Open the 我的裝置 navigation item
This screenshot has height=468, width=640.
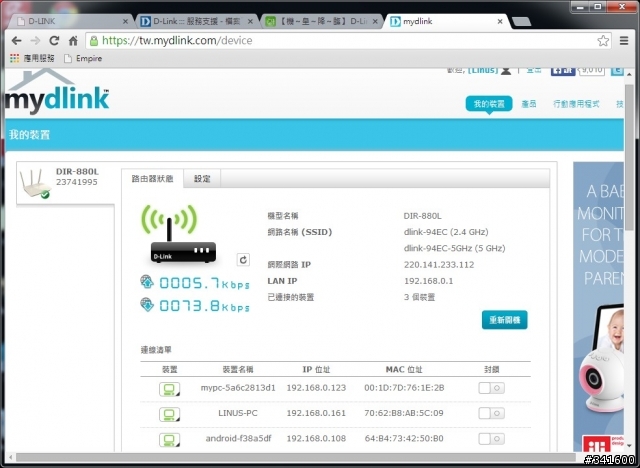click(x=489, y=104)
